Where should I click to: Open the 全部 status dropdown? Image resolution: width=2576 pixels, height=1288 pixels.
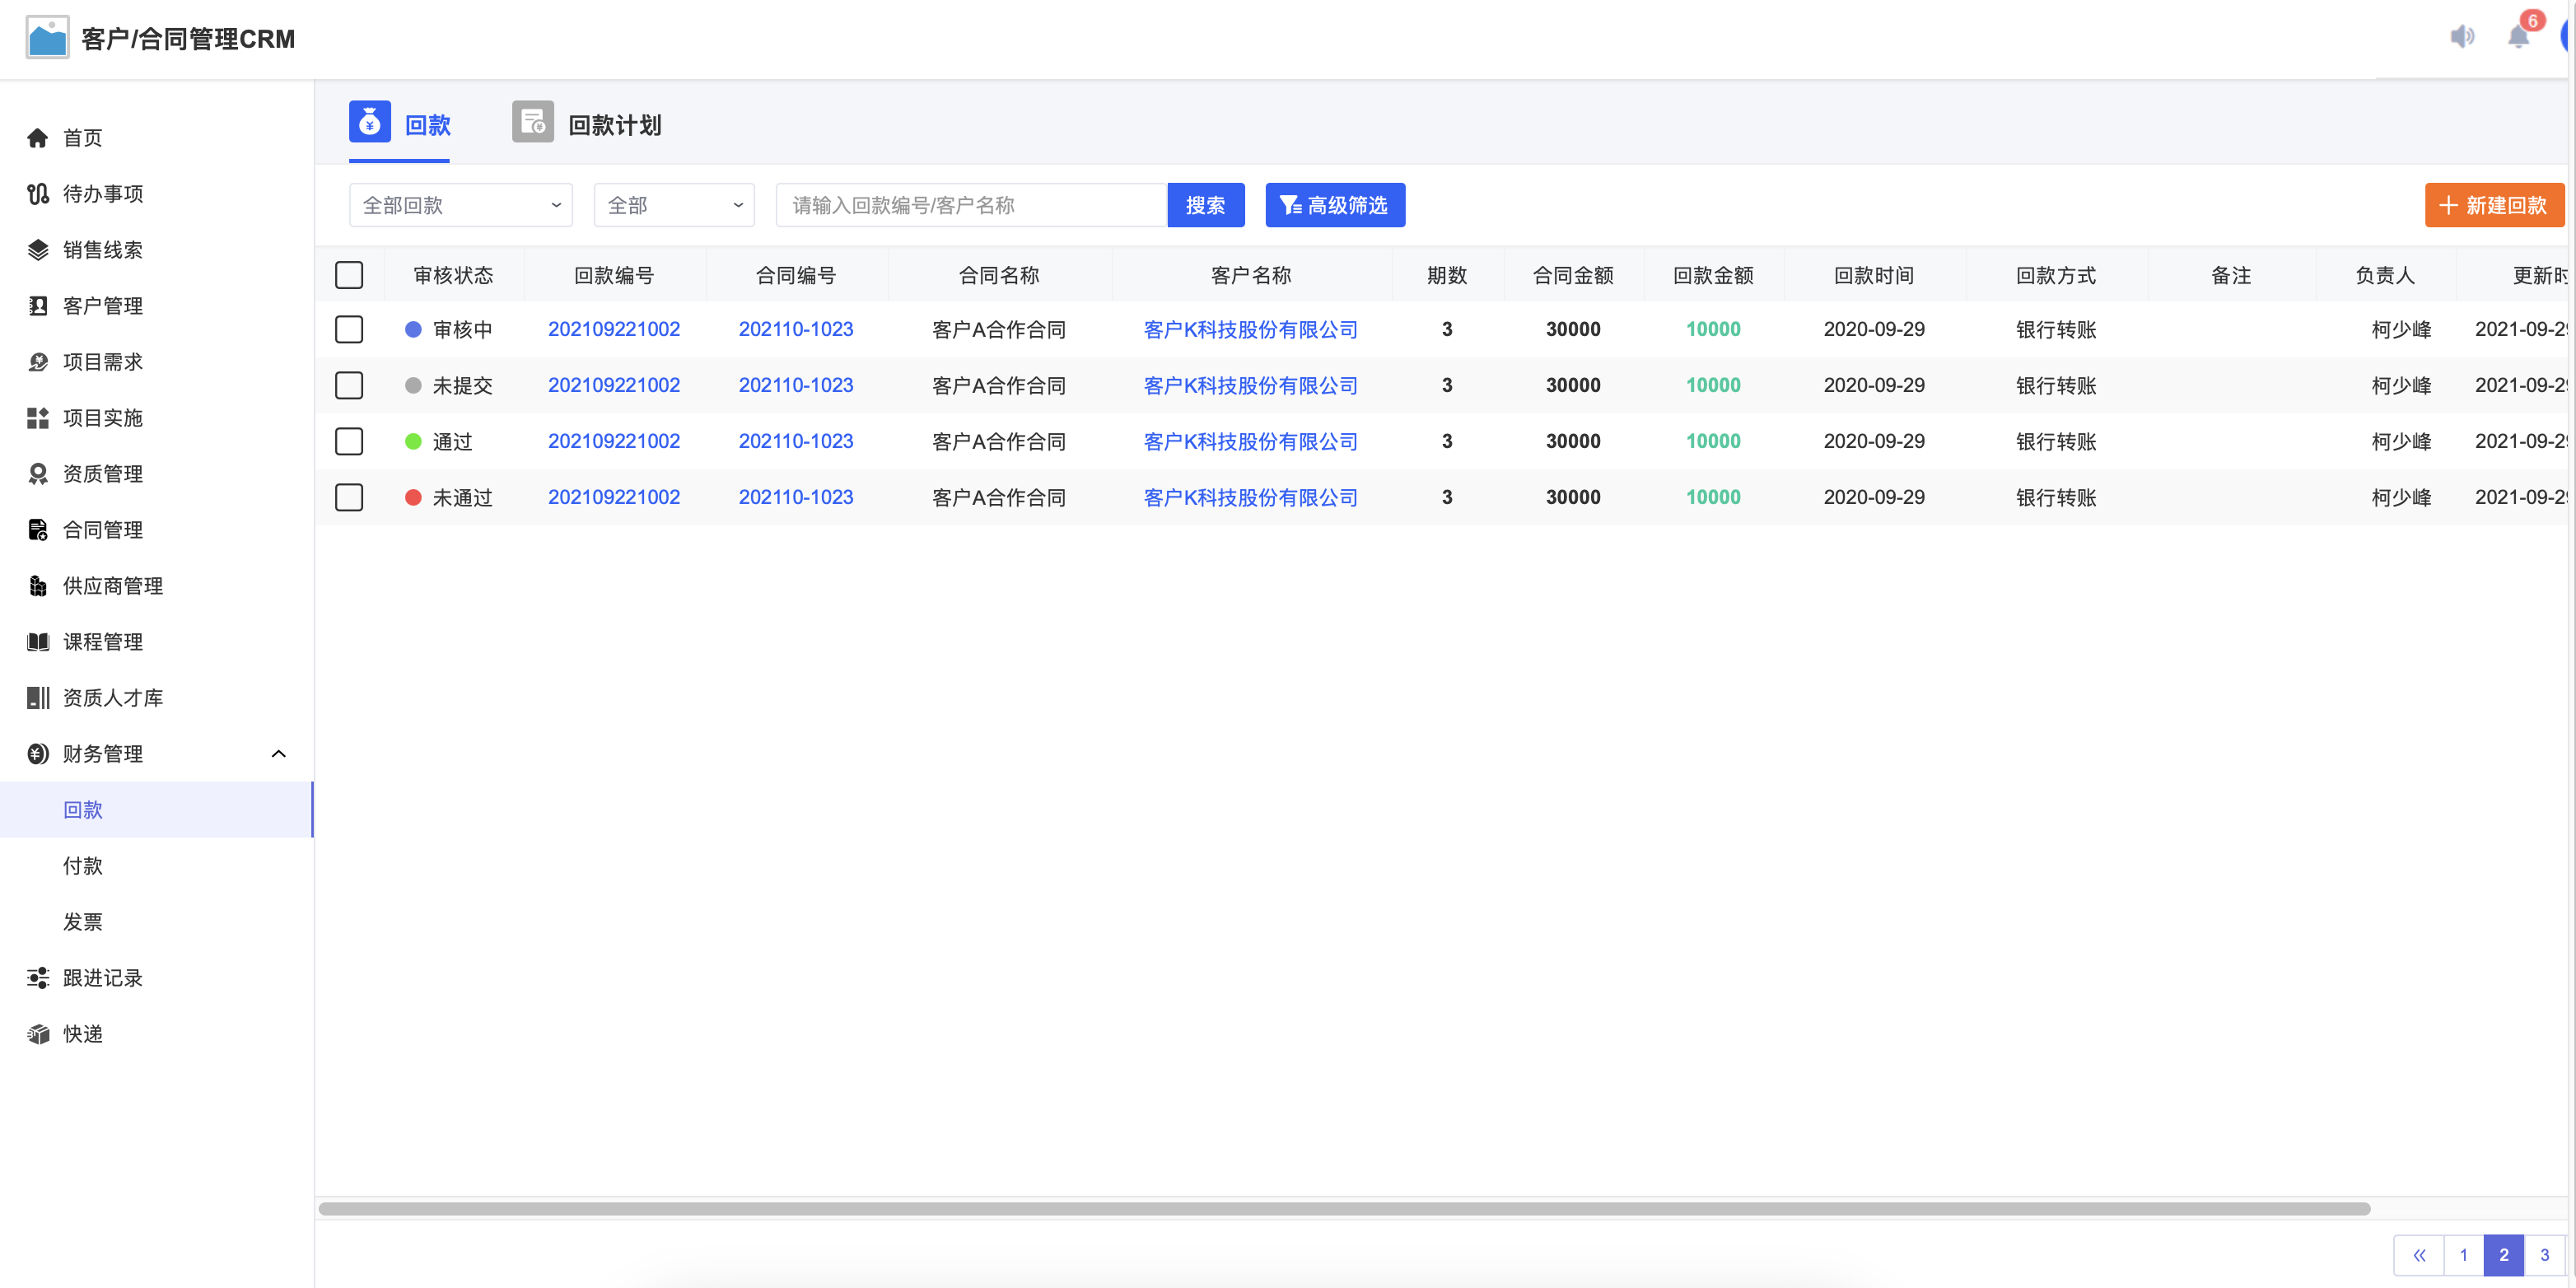674,205
